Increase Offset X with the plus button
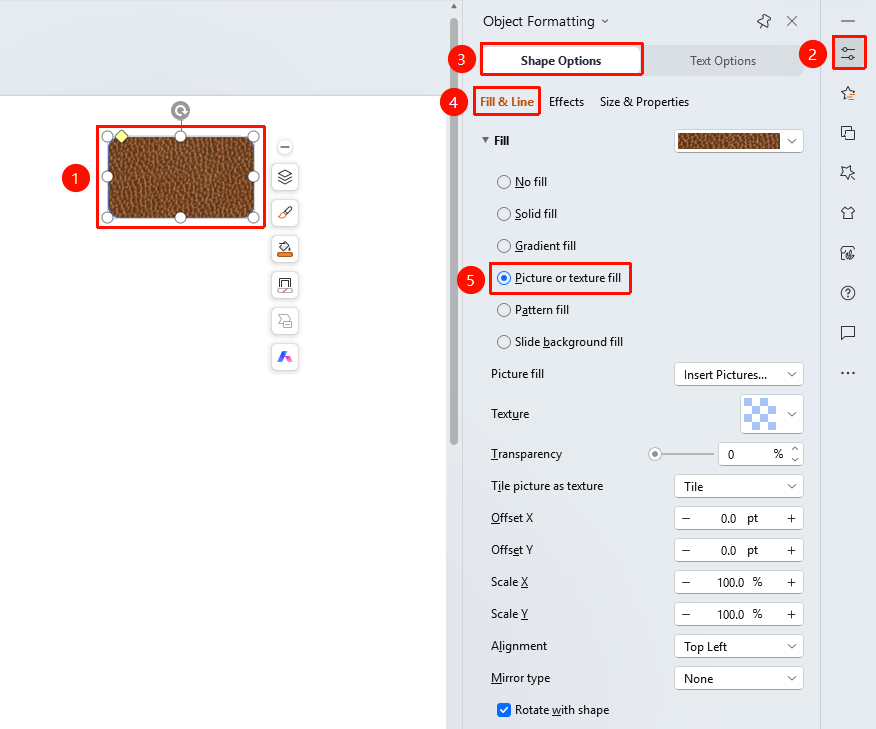Viewport: 876px width, 729px height. 791,518
